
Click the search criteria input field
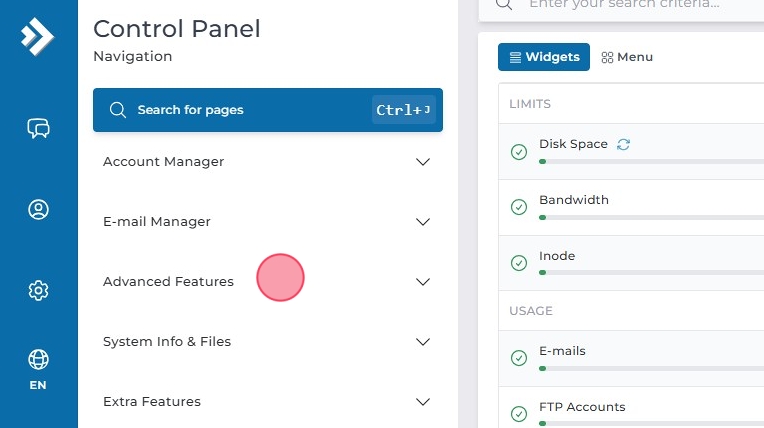tap(640, 4)
